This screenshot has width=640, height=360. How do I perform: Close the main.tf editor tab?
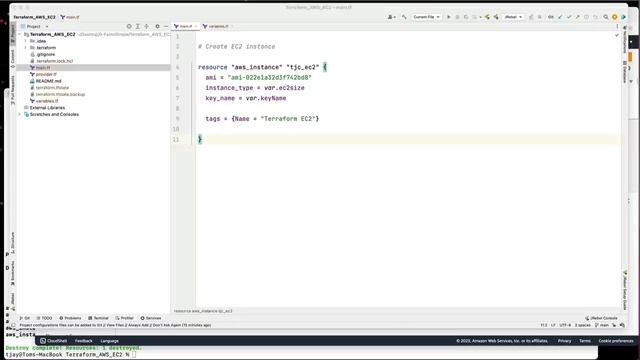point(196,26)
